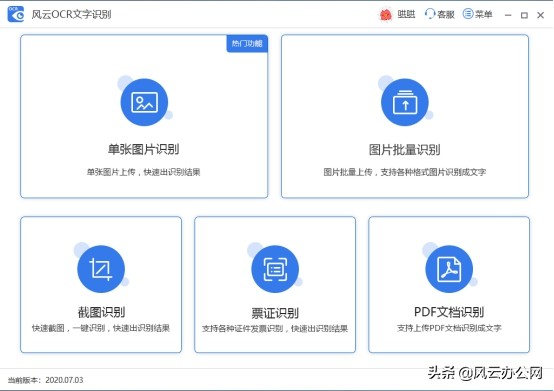Click the 单张图片识别 title text
Screen dimensions: 554x391
[x=143, y=149]
